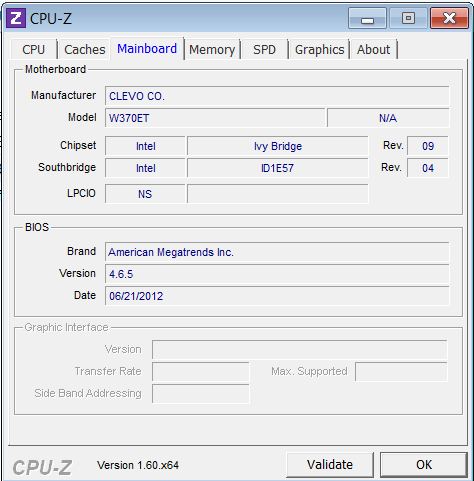Click the OK button
The image size is (474, 481).
coord(424,465)
